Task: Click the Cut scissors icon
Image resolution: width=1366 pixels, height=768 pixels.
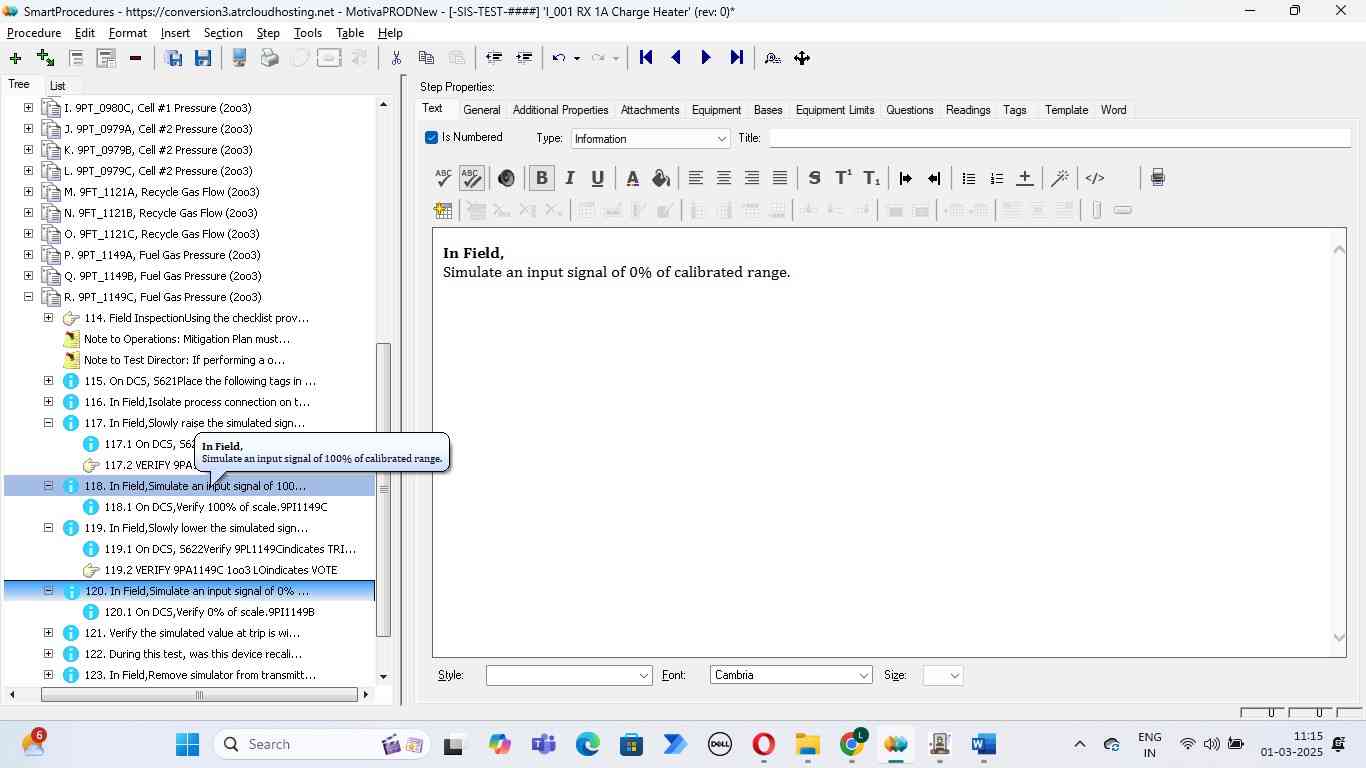Action: tap(396, 58)
